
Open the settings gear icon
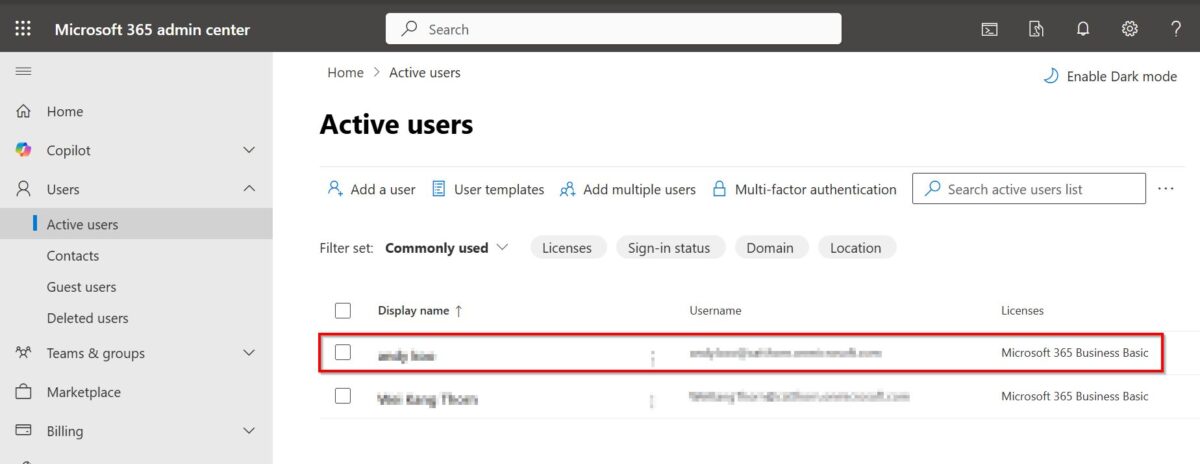(x=1129, y=29)
